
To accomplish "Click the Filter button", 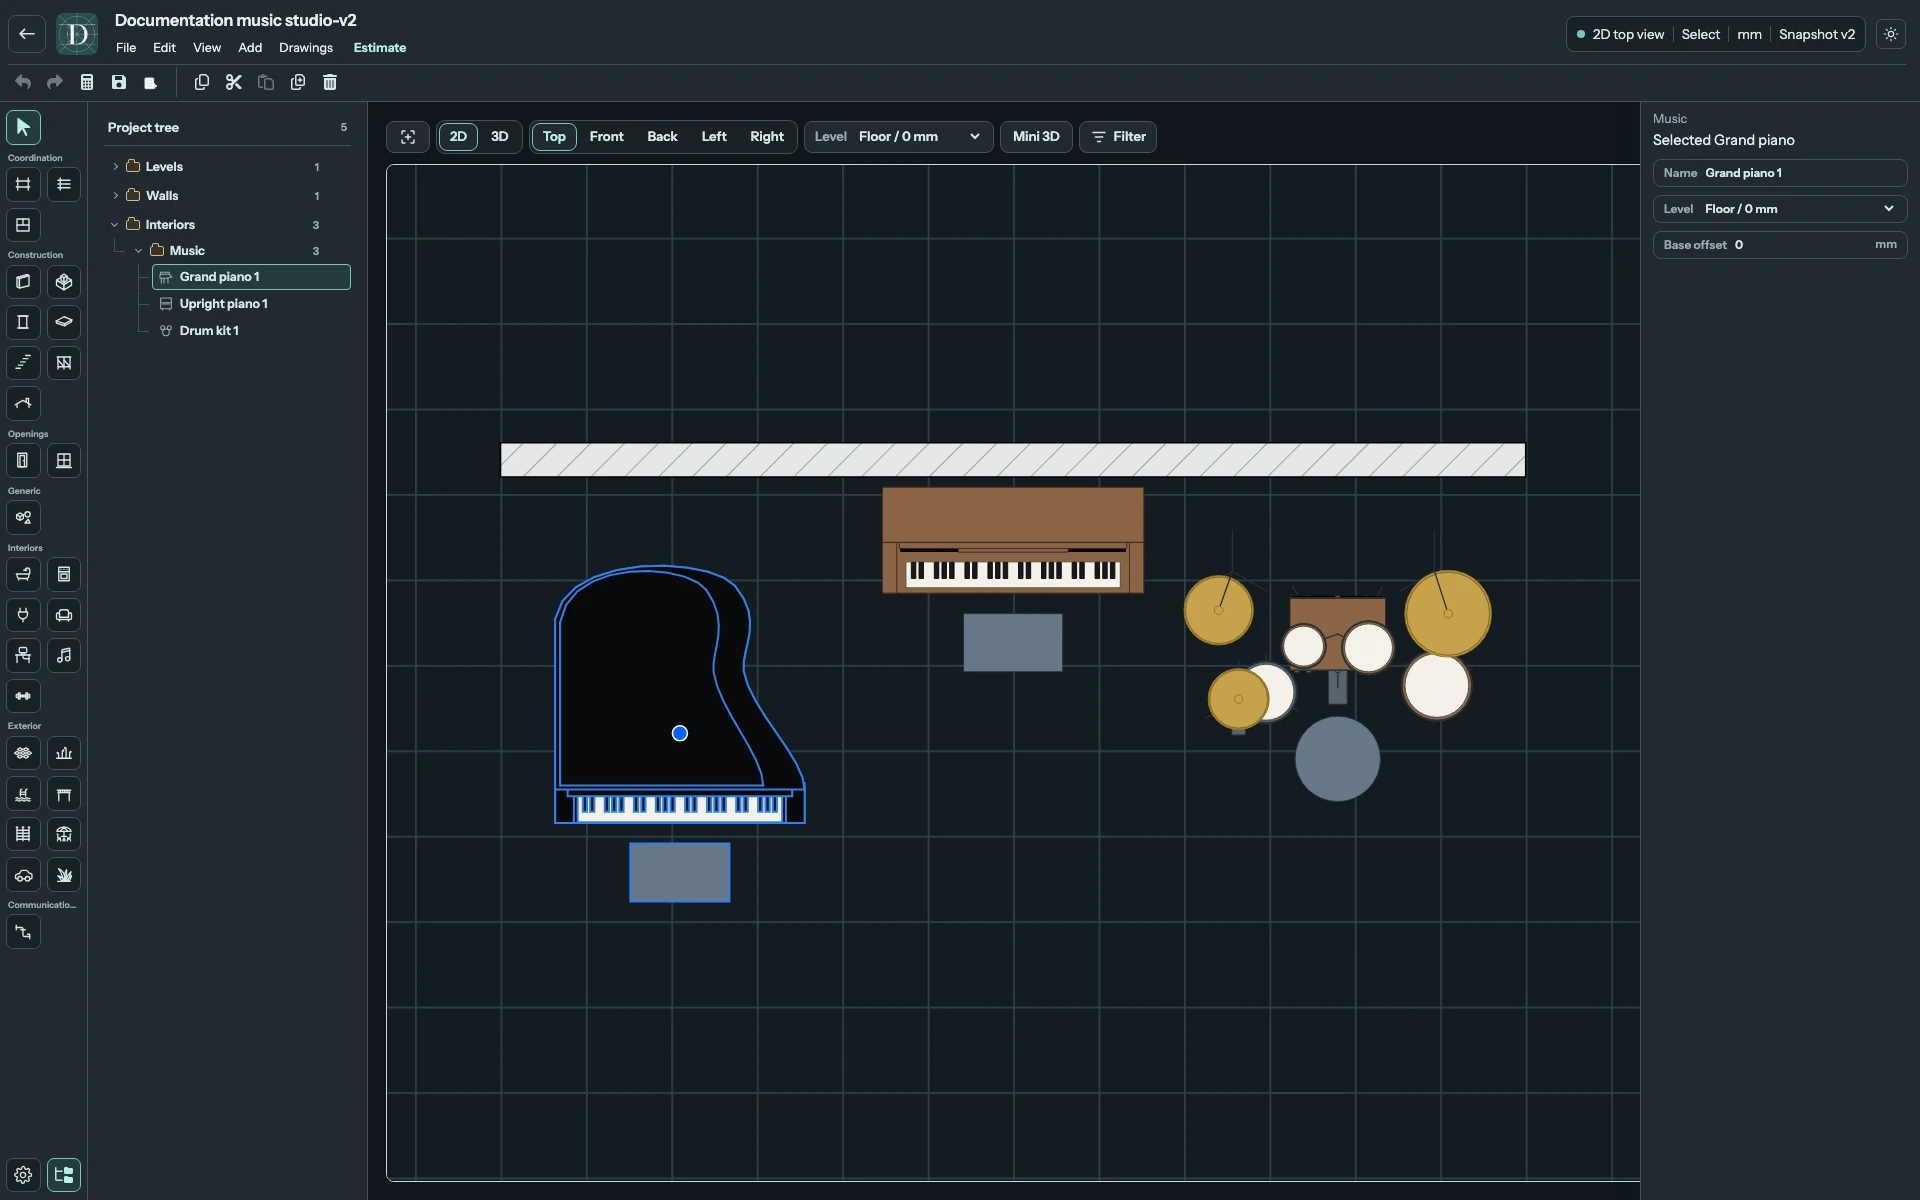I will 1118,137.
